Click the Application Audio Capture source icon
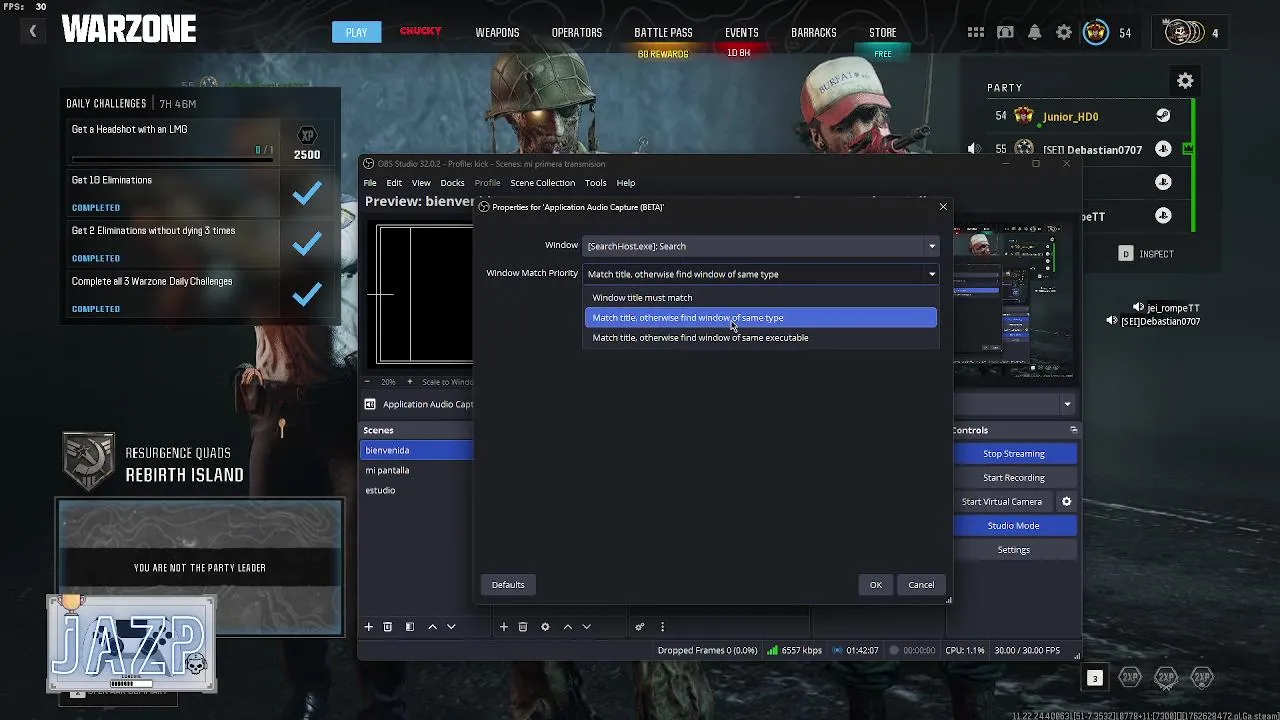The image size is (1280, 720). point(370,404)
